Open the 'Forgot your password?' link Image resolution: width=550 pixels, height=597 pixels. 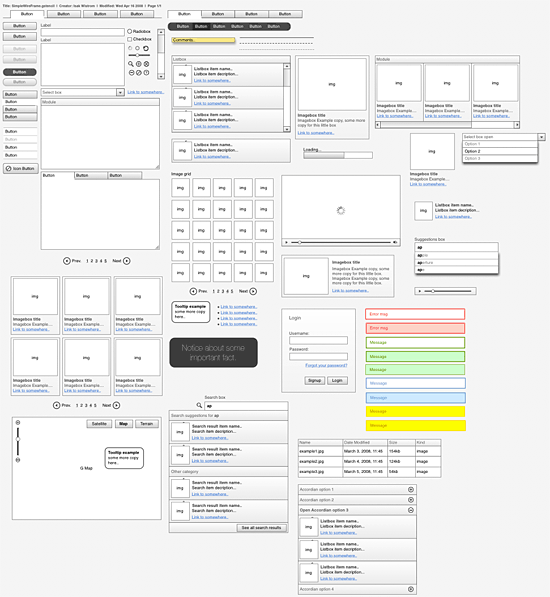(326, 366)
